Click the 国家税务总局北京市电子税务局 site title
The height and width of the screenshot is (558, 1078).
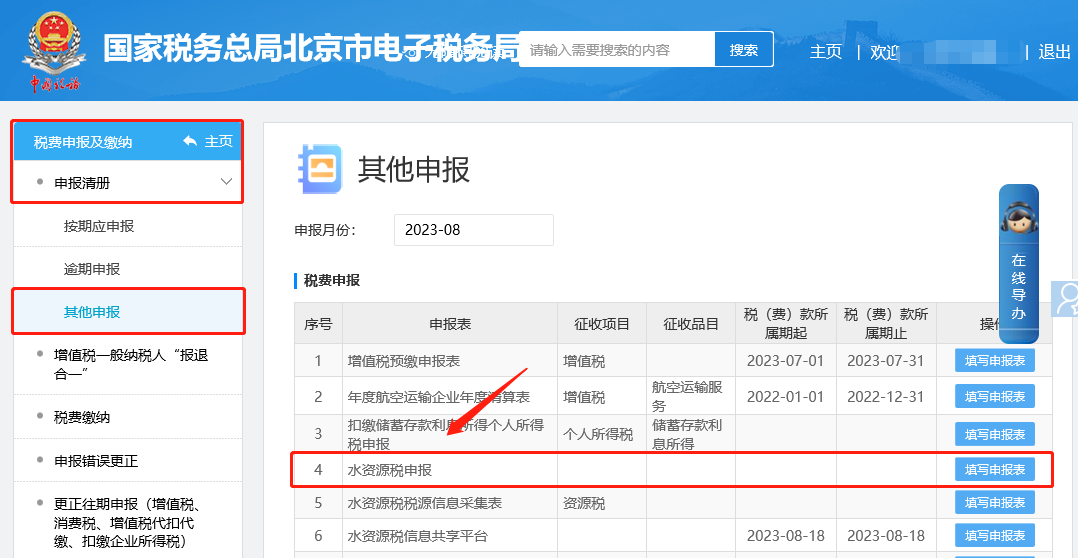(311, 48)
